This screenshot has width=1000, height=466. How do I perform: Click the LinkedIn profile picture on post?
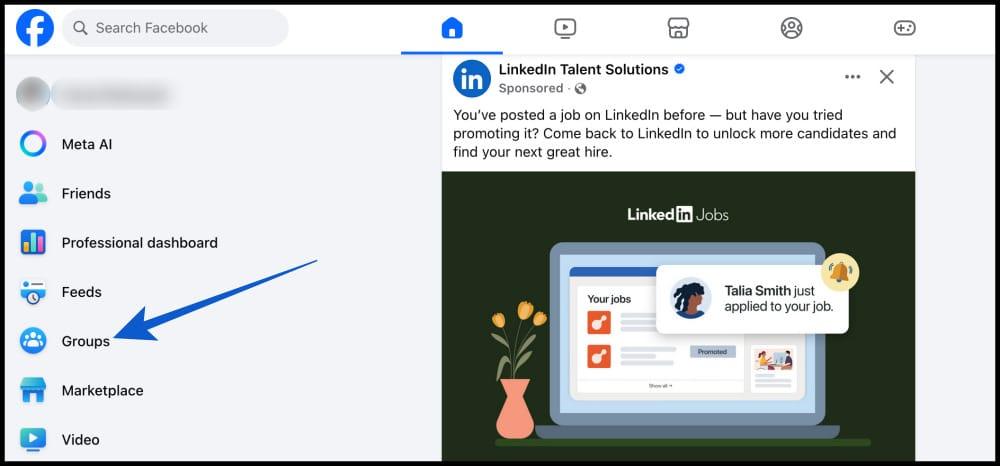pyautogui.click(x=471, y=78)
